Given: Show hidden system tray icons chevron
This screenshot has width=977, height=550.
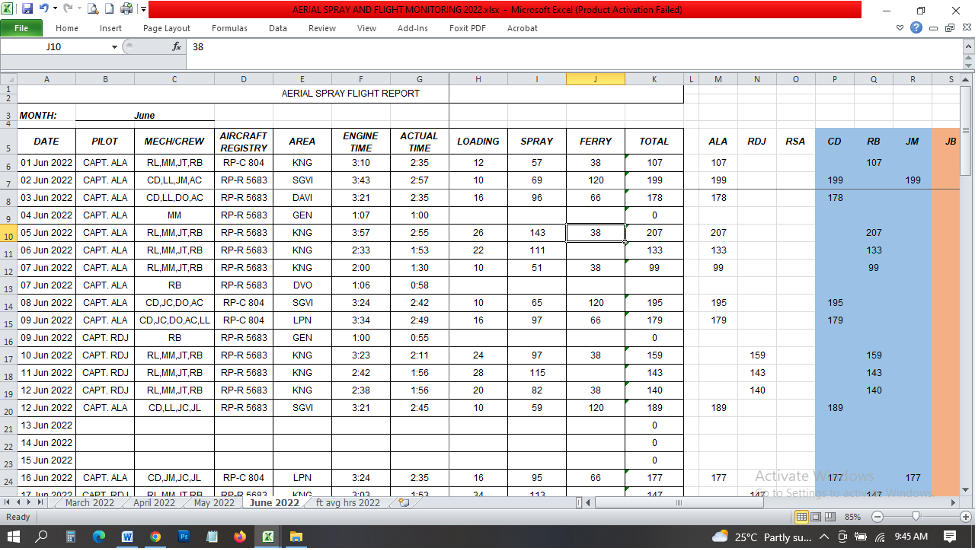Looking at the screenshot, I should click(x=824, y=537).
